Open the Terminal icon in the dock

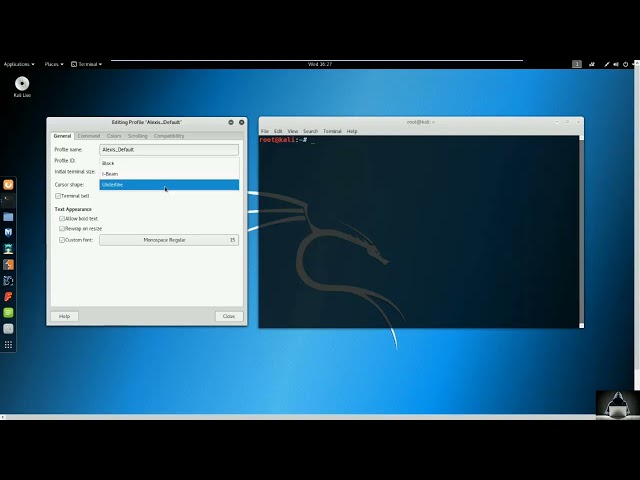click(x=8, y=200)
